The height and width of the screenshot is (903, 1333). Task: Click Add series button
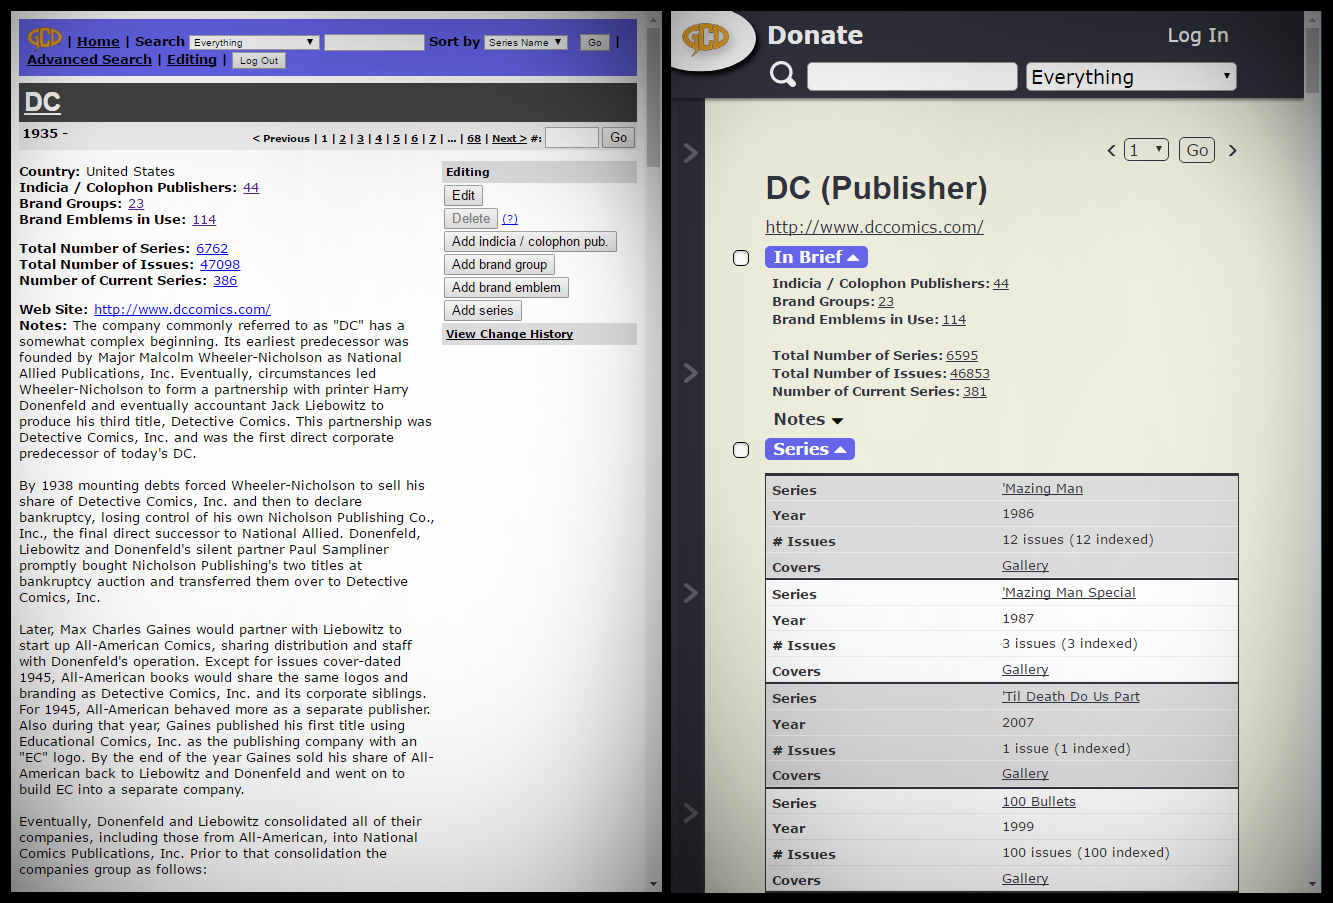coord(483,311)
